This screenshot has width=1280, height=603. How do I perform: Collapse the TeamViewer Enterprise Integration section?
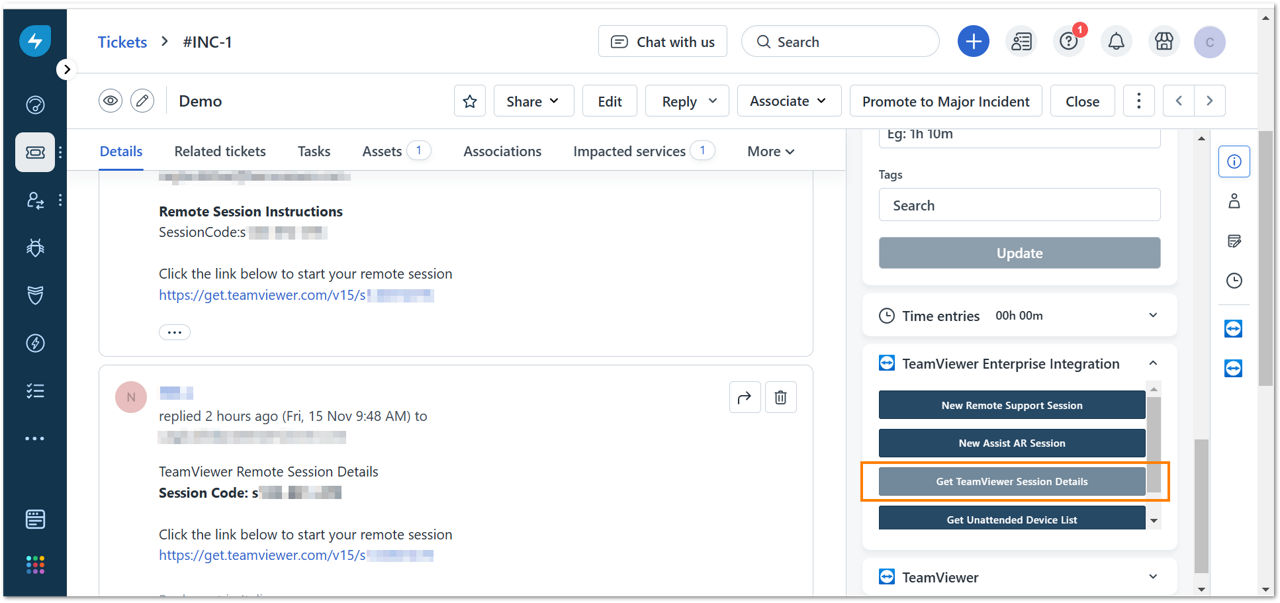[1153, 364]
